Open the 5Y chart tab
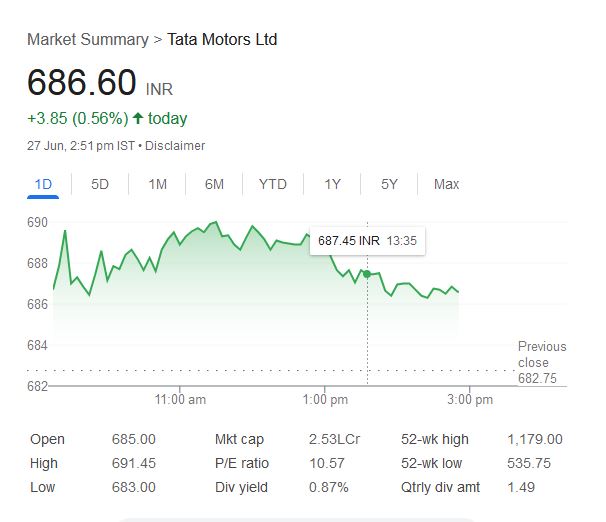The width and height of the screenshot is (606, 522). pyautogui.click(x=389, y=184)
